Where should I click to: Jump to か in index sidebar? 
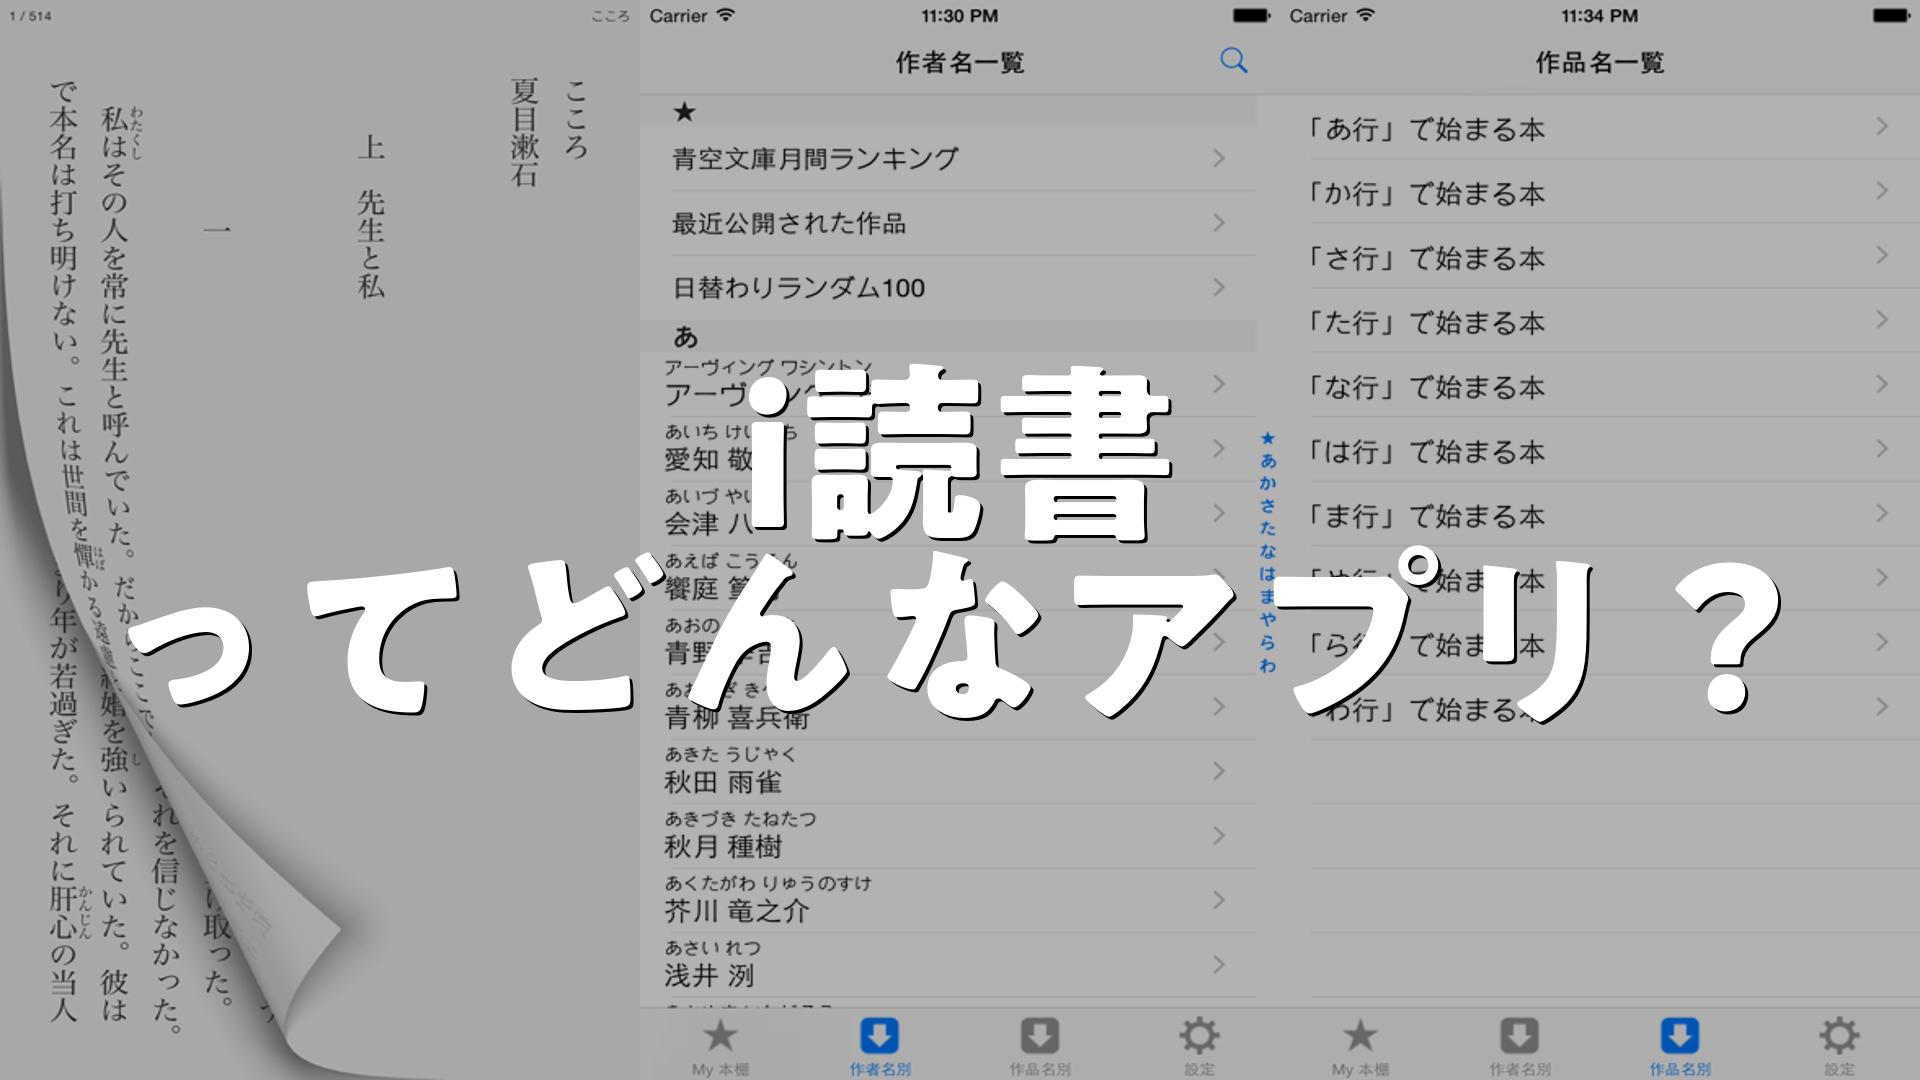pos(1268,483)
